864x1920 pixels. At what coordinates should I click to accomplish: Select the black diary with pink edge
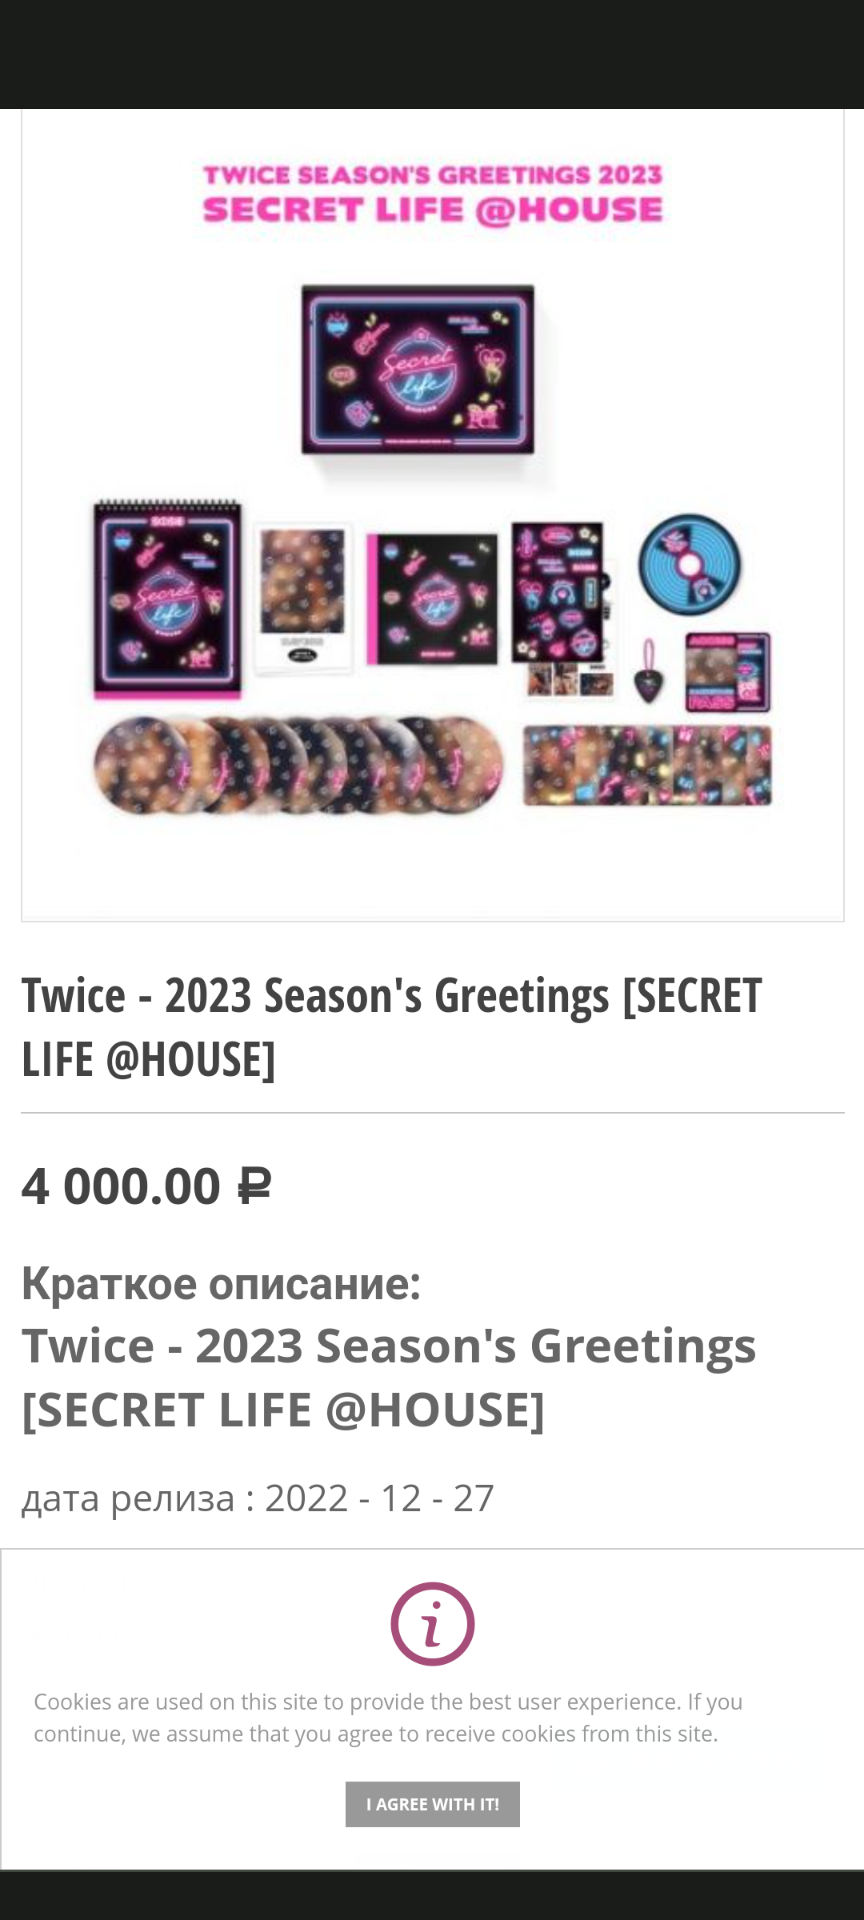click(432, 599)
